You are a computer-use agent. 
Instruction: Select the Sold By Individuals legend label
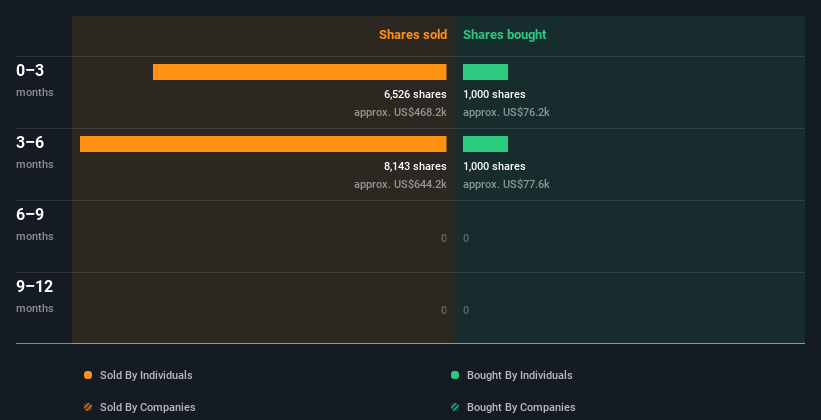pyautogui.click(x=146, y=375)
